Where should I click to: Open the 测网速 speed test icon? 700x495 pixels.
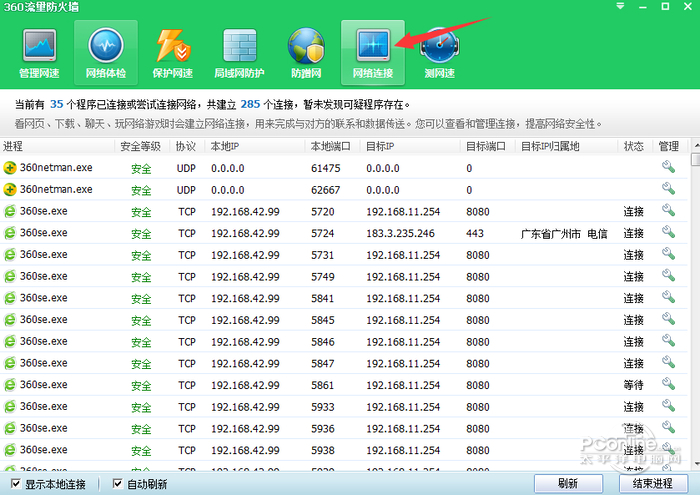[439, 52]
